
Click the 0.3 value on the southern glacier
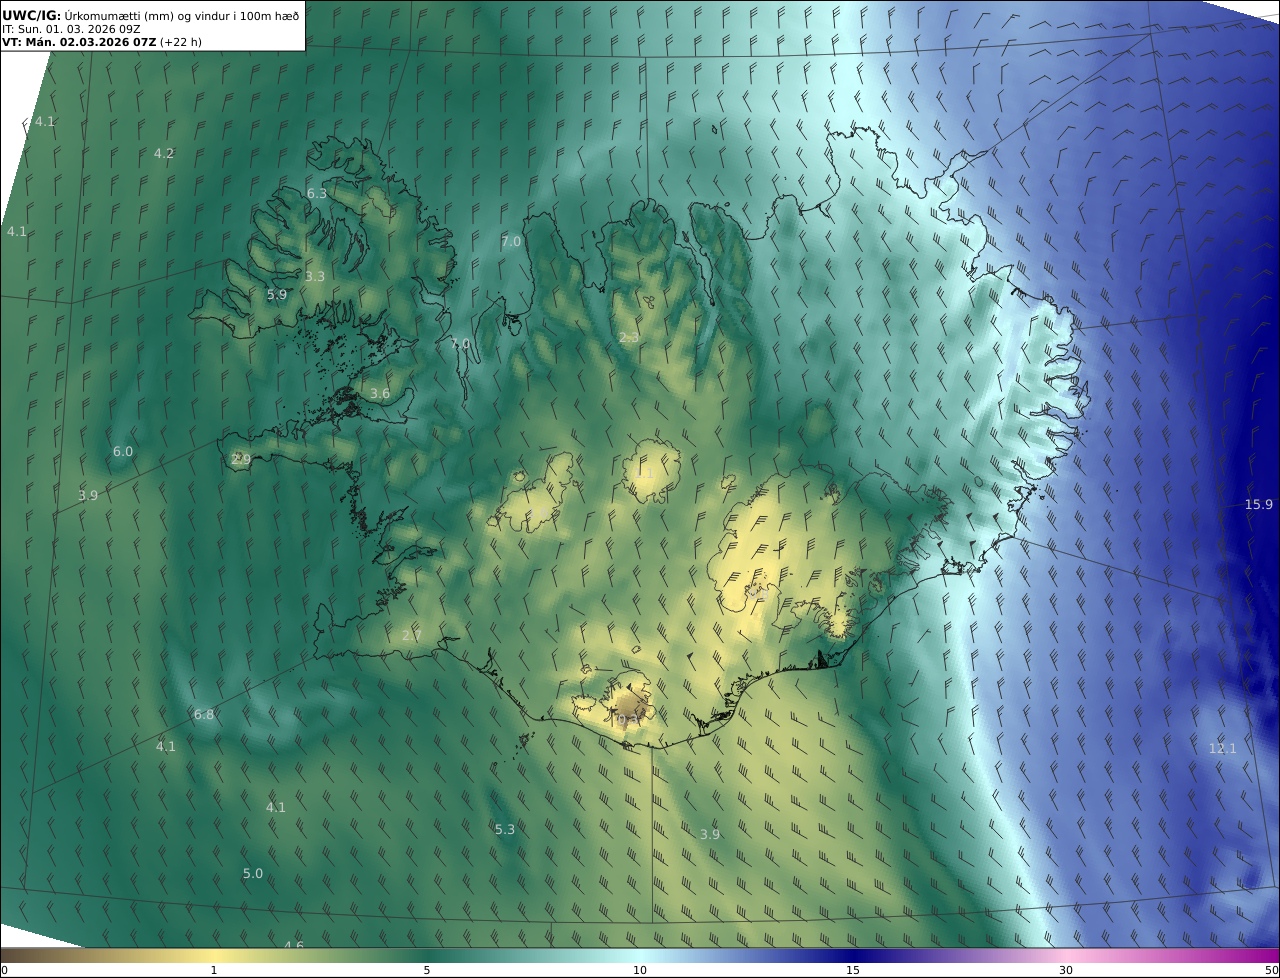point(627,719)
